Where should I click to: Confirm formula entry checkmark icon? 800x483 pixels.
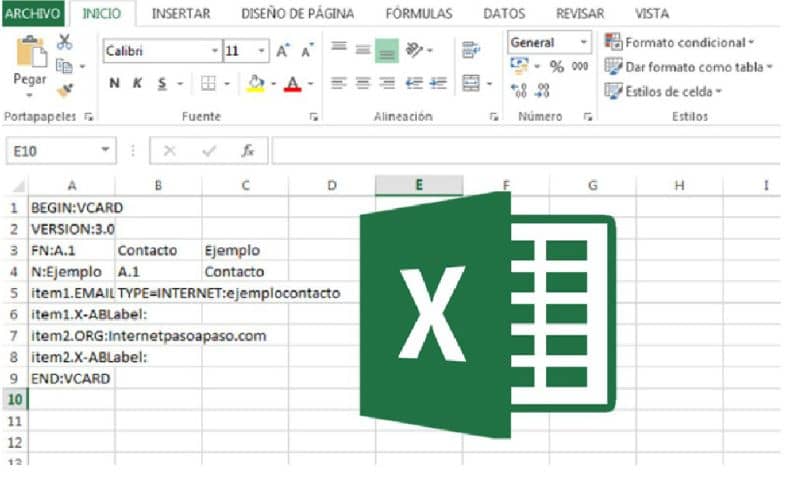coord(209,151)
